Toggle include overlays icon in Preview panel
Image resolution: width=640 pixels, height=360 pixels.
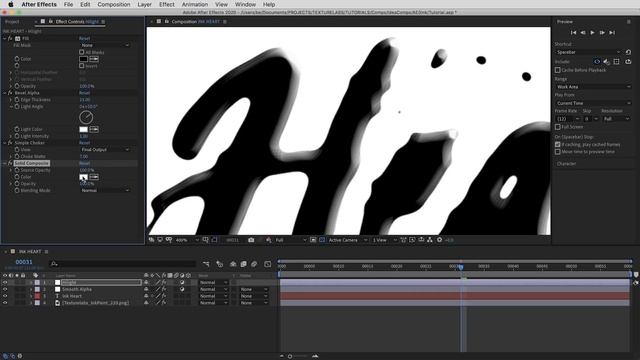(x=616, y=62)
